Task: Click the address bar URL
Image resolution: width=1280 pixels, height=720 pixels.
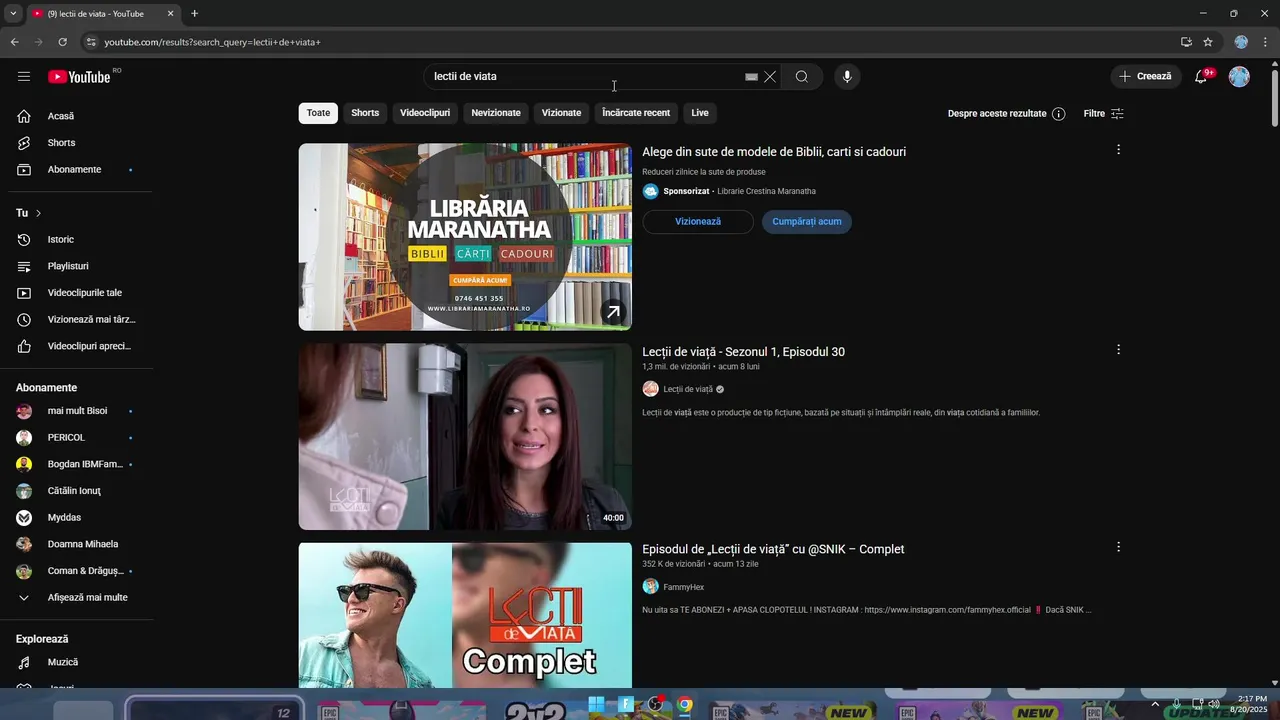Action: [212, 42]
